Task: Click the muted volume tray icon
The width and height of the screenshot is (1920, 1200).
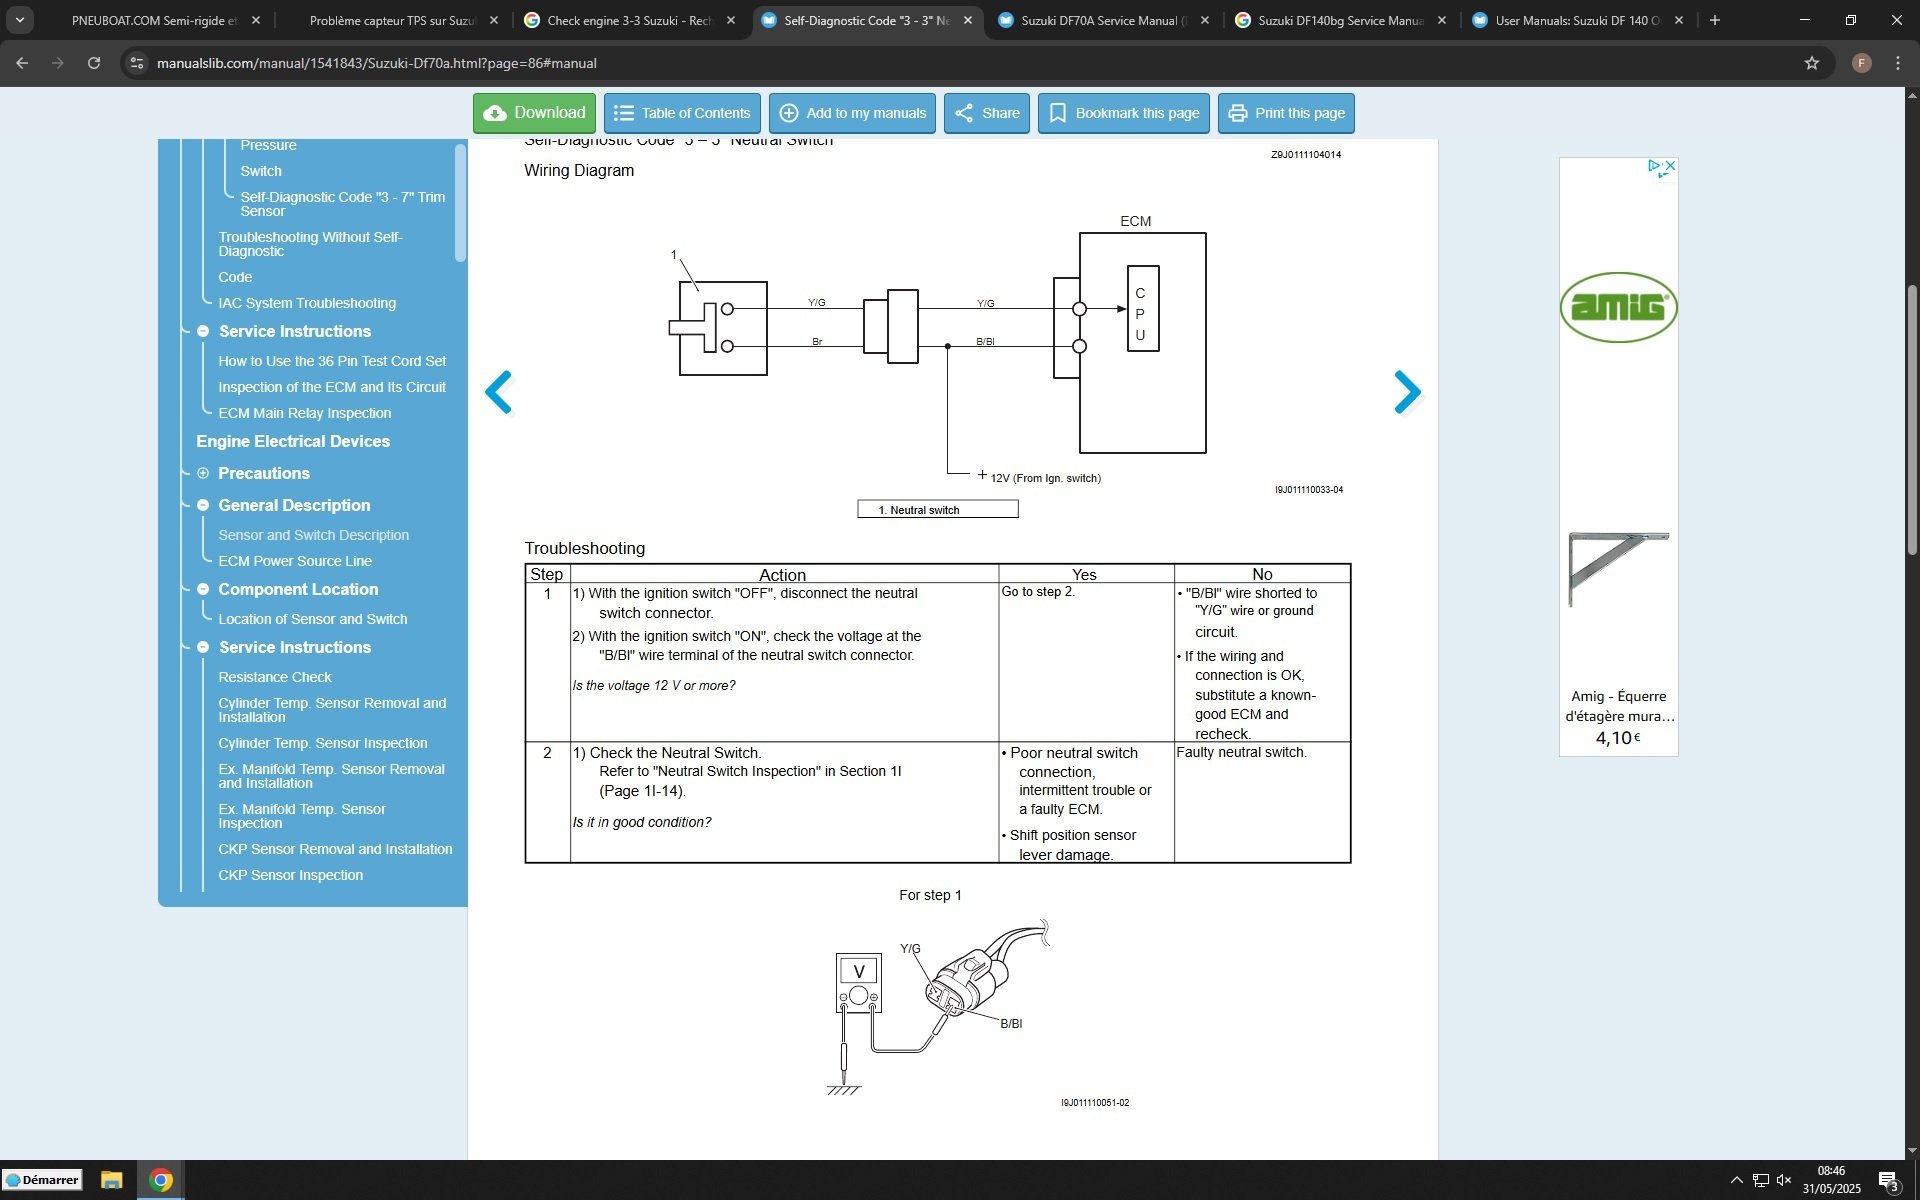Action: click(x=1783, y=1180)
